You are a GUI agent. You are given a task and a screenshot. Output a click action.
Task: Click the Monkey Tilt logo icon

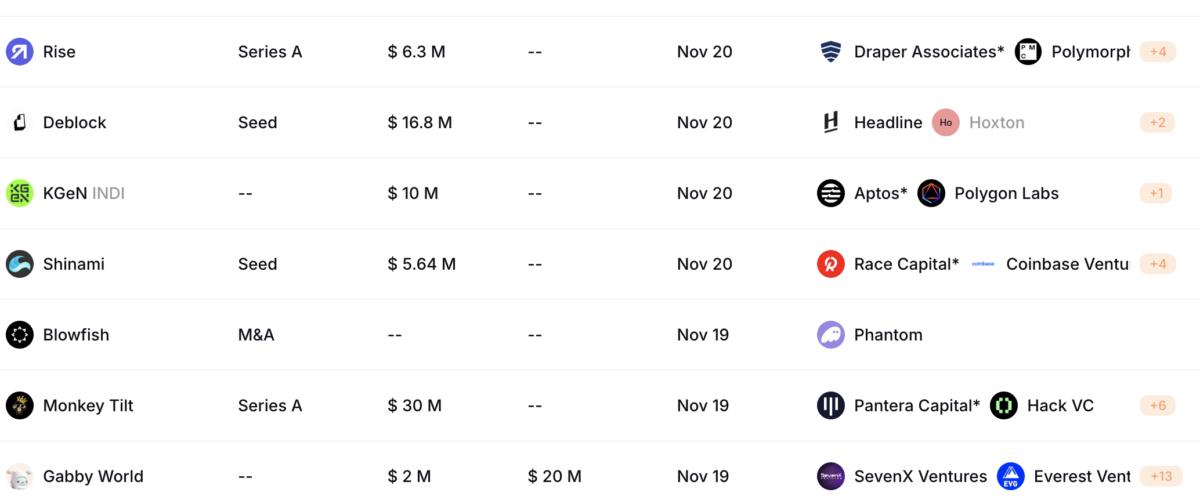click(x=20, y=406)
